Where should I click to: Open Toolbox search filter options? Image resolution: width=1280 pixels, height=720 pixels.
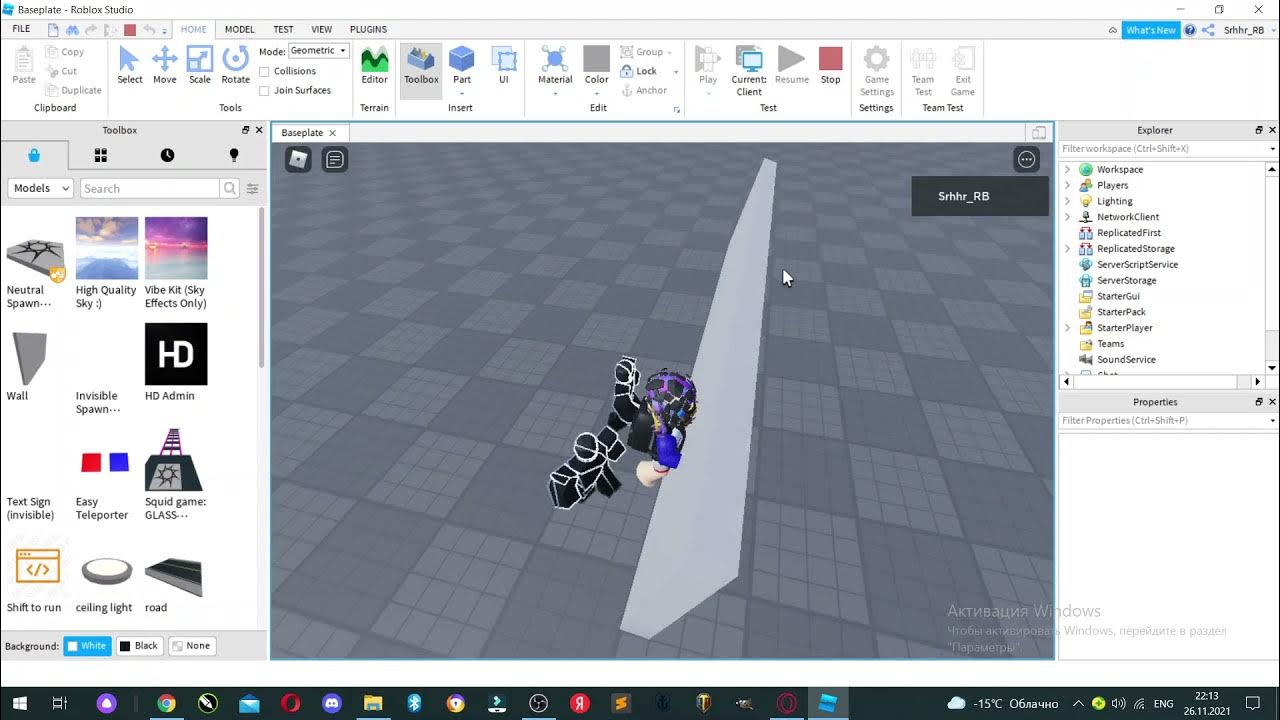(253, 188)
